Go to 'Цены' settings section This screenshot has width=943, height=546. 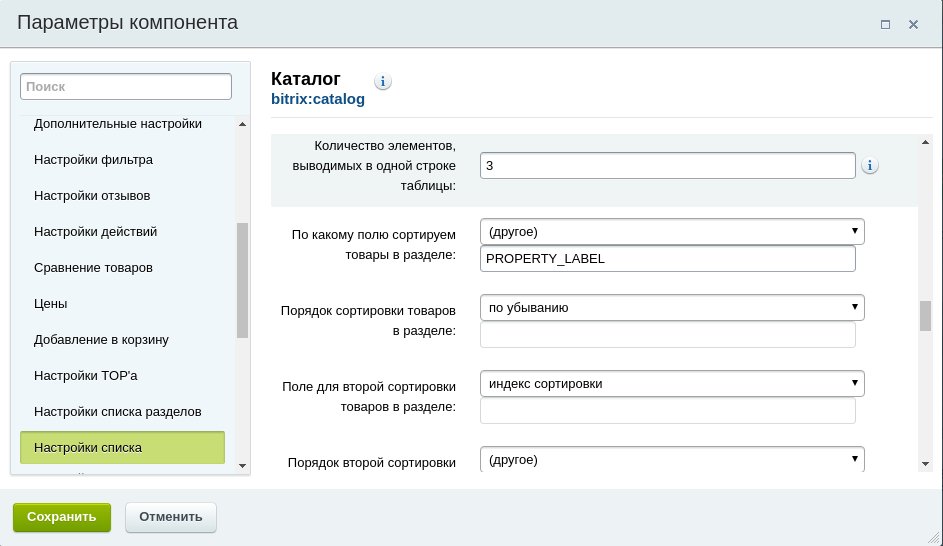click(x=51, y=304)
